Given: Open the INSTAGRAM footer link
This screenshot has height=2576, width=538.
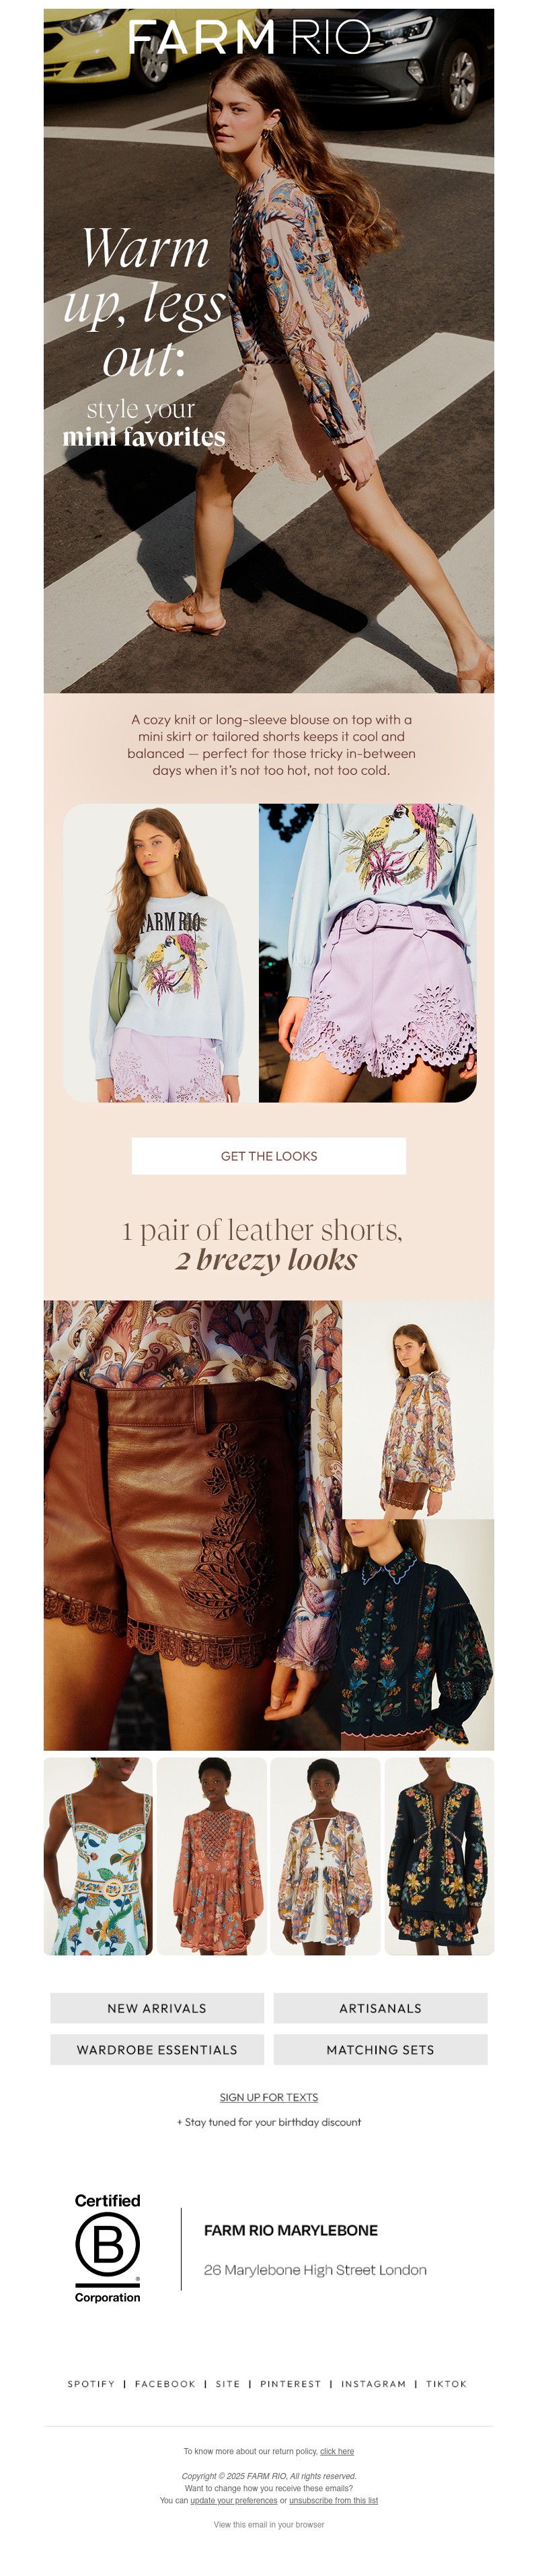Looking at the screenshot, I should pos(373,2384).
